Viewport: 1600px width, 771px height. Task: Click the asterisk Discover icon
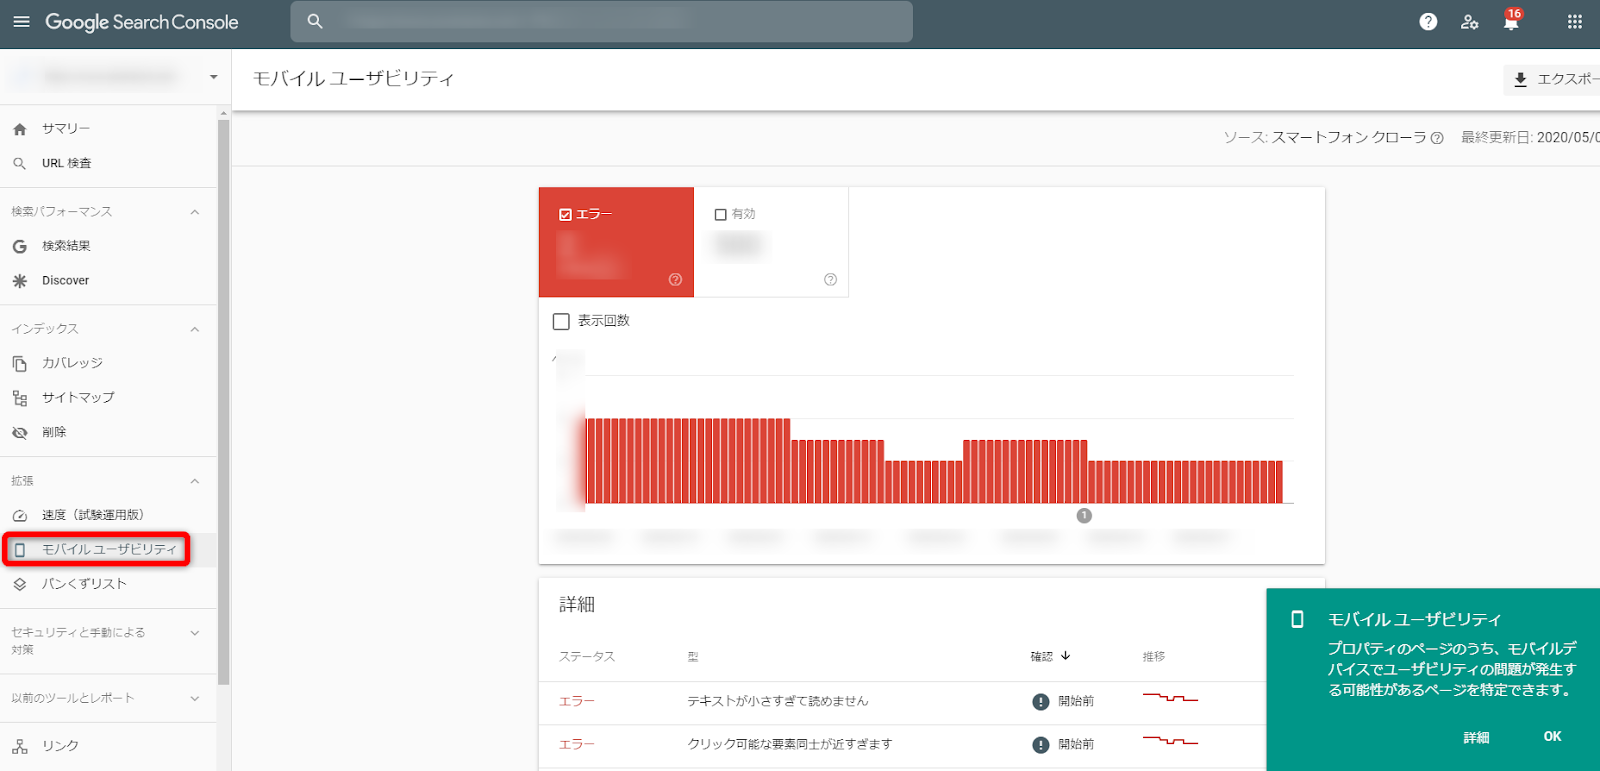coord(20,281)
